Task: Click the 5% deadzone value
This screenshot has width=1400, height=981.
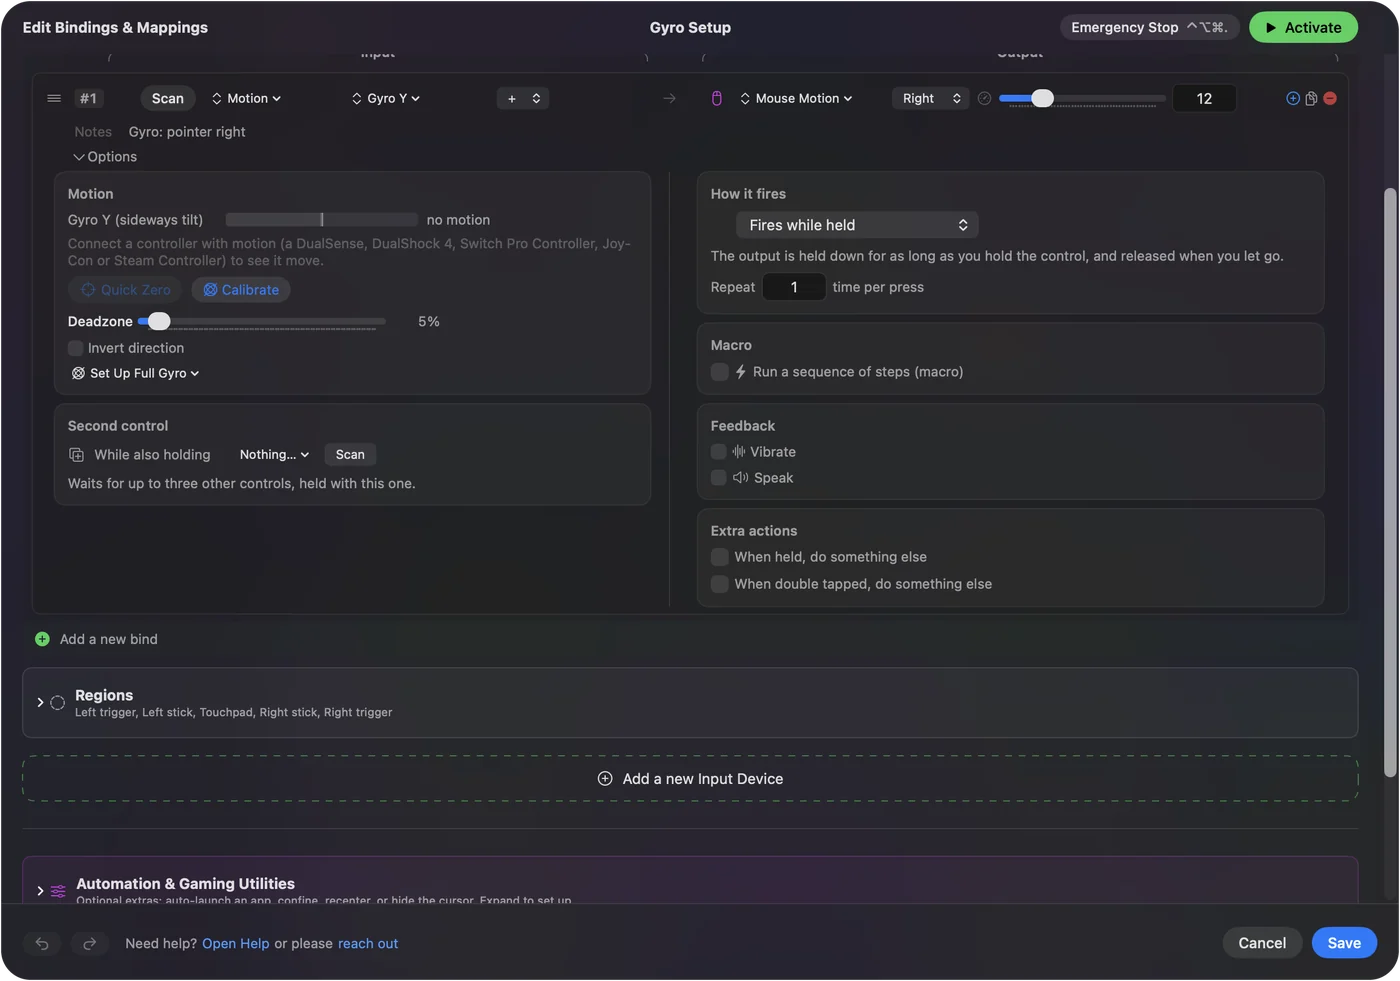Action: 429,321
